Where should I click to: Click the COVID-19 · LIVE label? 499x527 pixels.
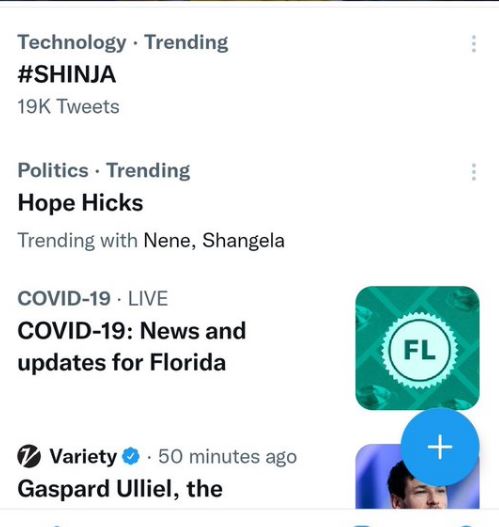coord(92,298)
